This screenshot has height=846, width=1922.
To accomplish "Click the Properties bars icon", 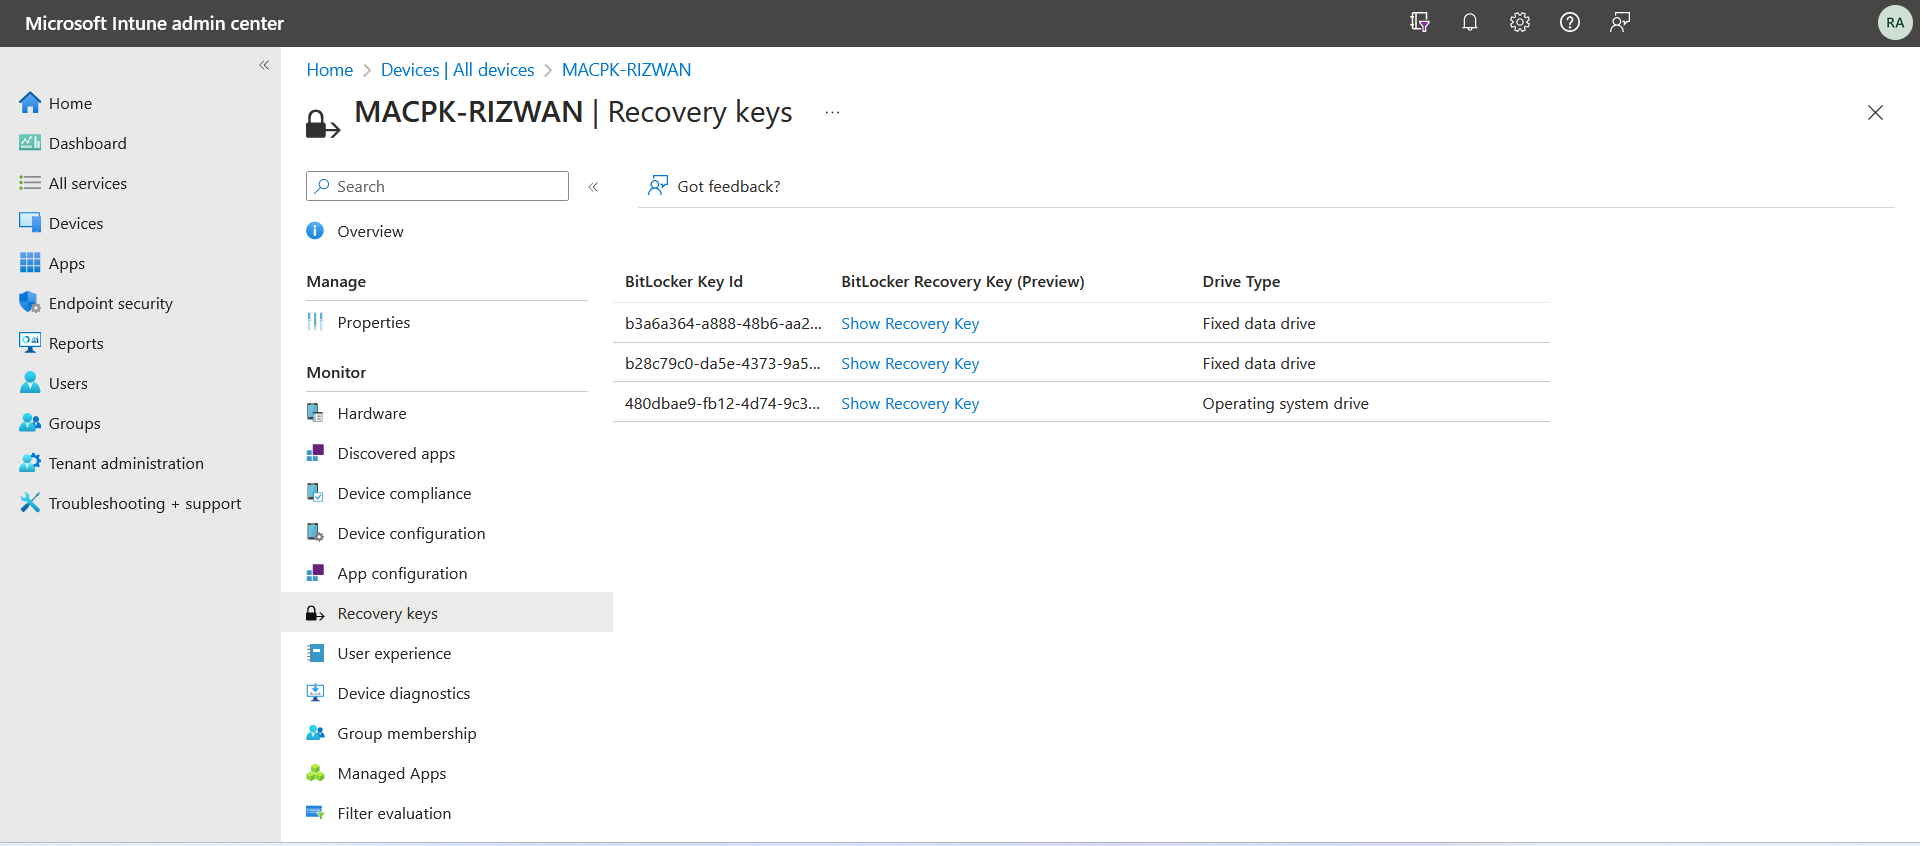I will 315,322.
